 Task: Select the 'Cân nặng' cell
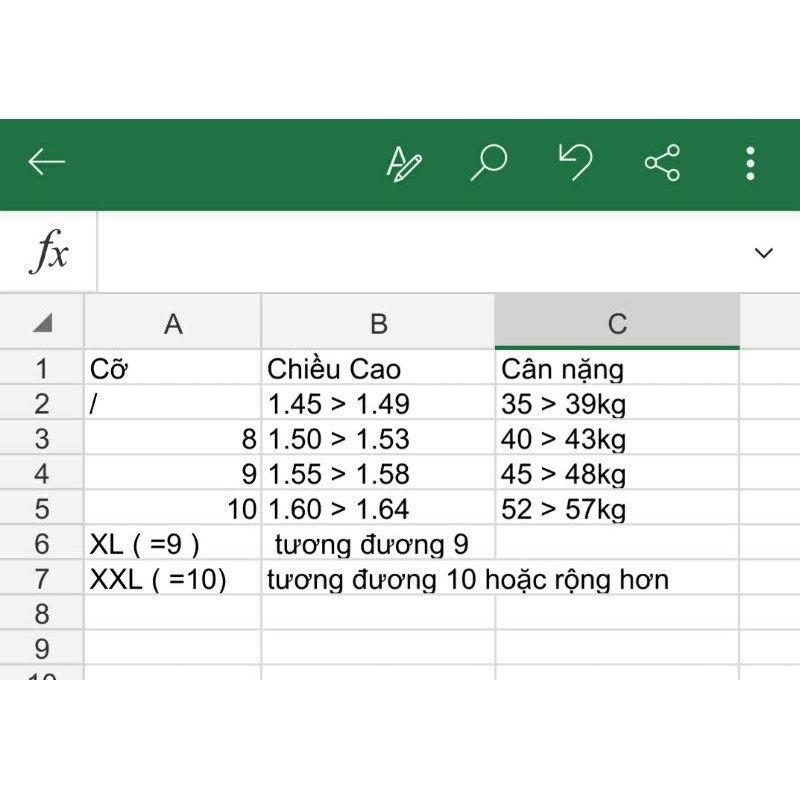click(x=617, y=369)
